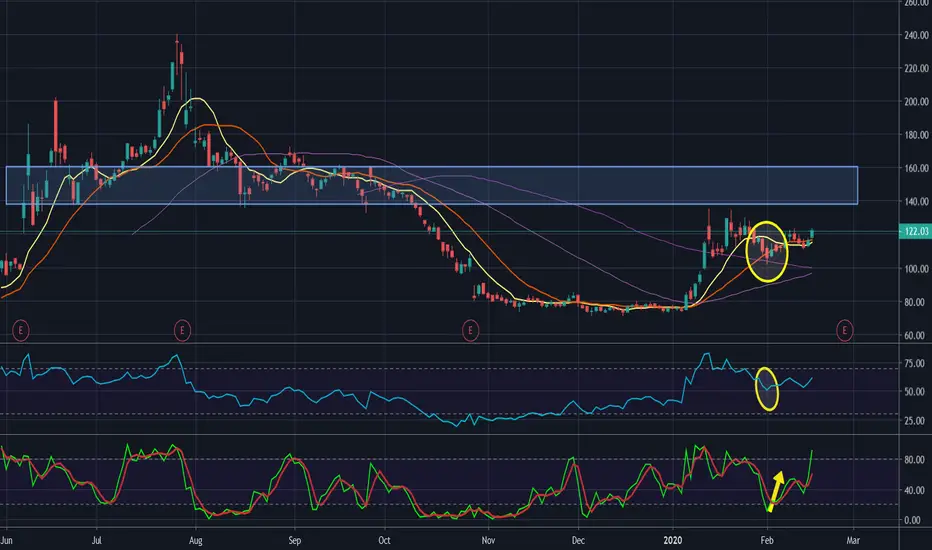Screen dimensions: 932x550
Task: Click the 140.00 price axis label
Action: click(916, 202)
